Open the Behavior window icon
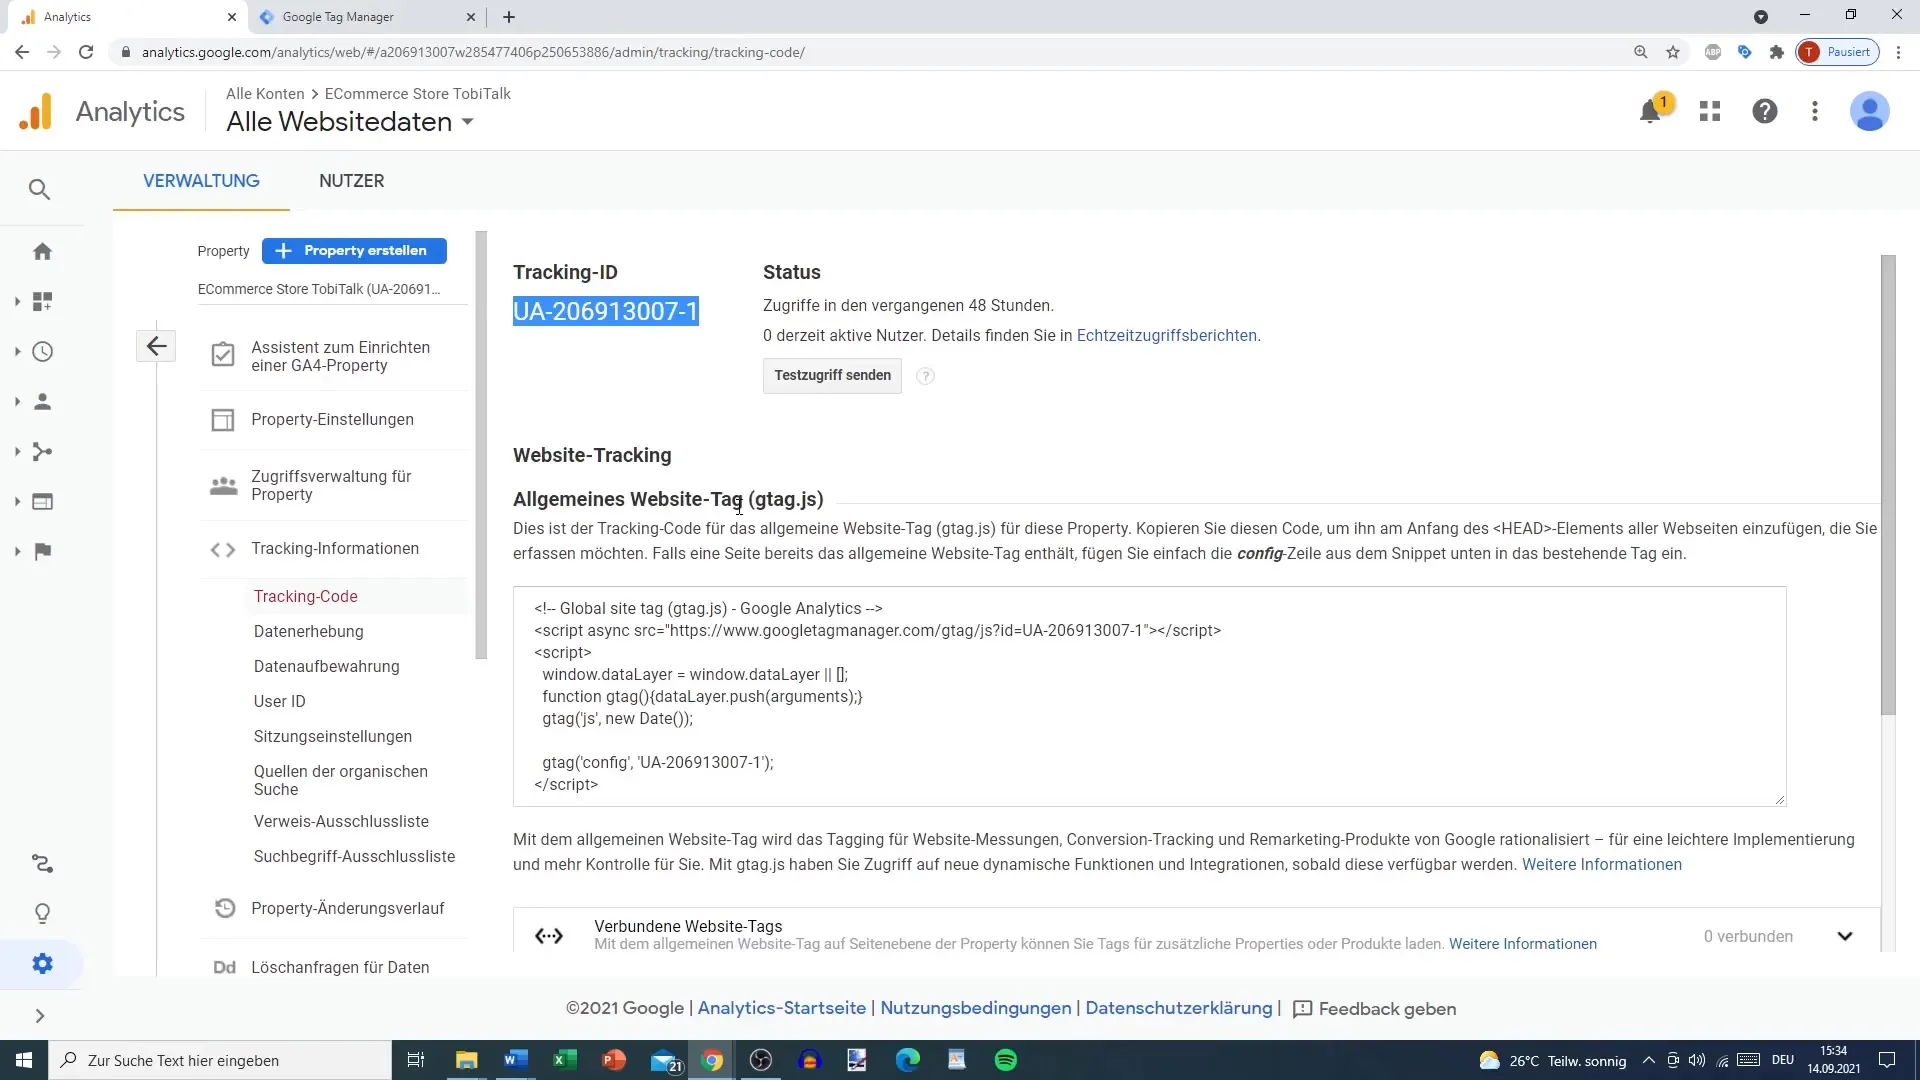1920x1080 pixels. [x=42, y=501]
